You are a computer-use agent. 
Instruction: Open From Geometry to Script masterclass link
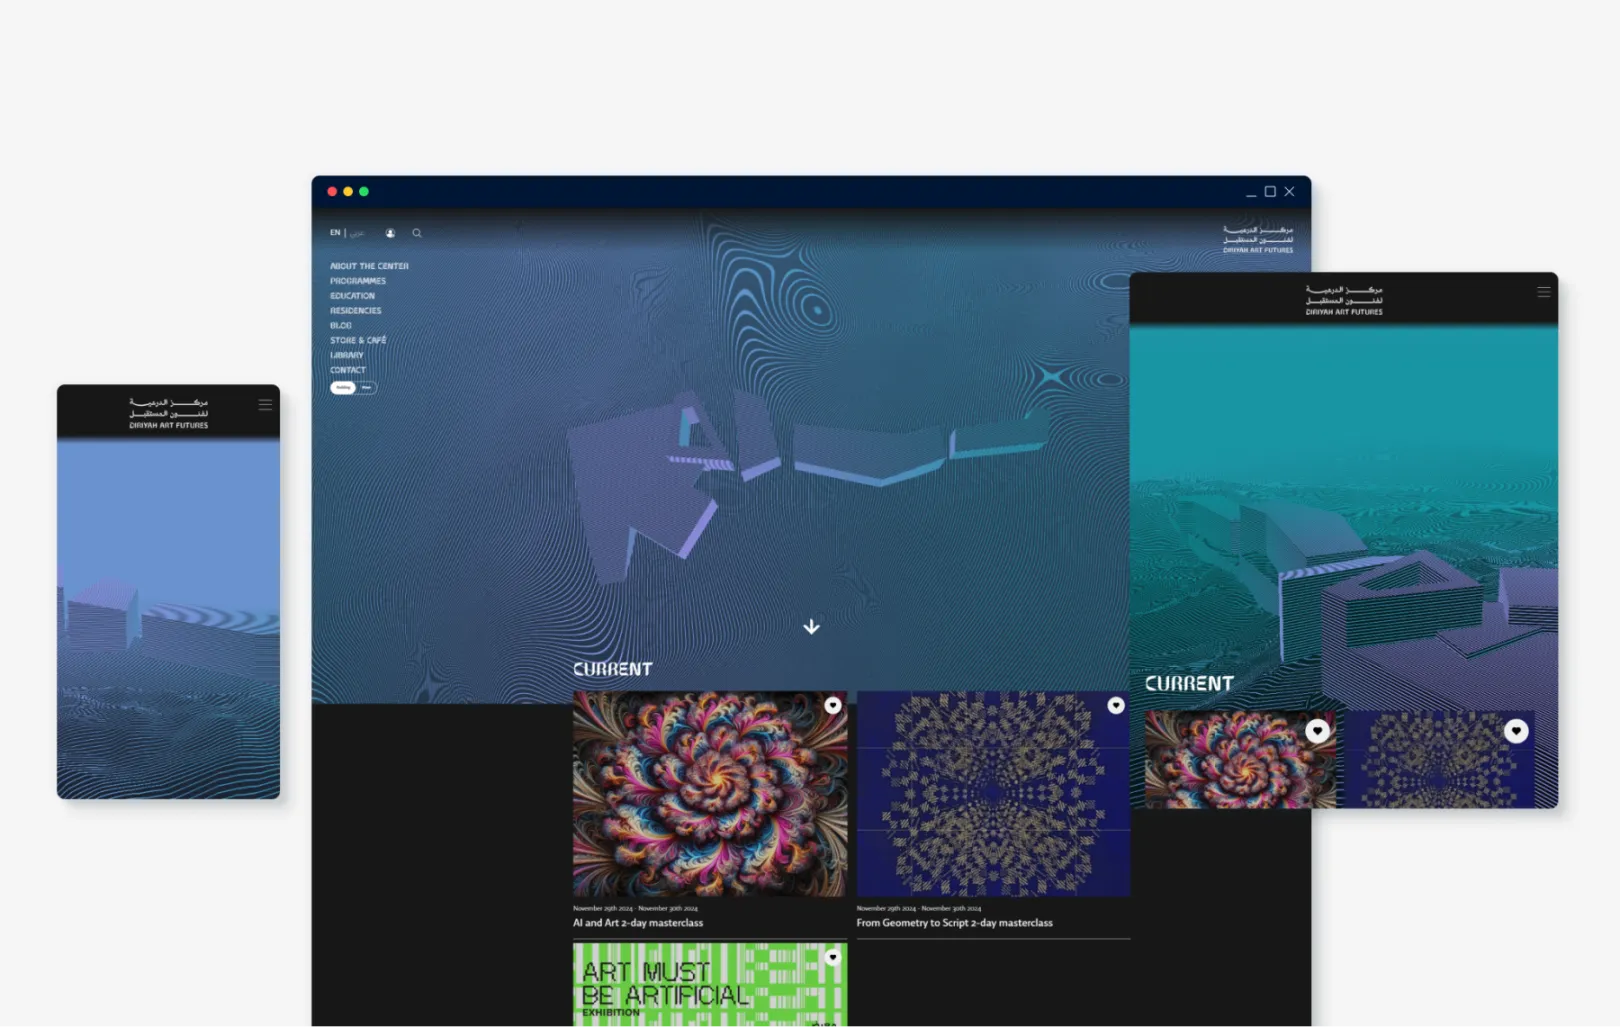954,923
